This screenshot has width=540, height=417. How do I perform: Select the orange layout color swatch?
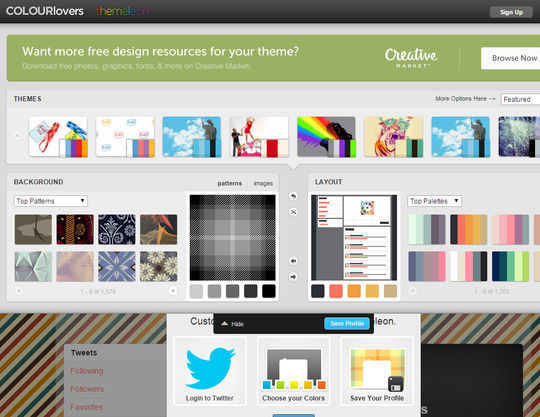click(x=354, y=291)
